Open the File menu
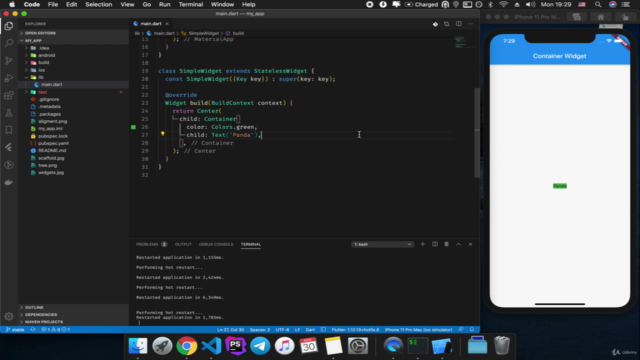 [x=53, y=4]
